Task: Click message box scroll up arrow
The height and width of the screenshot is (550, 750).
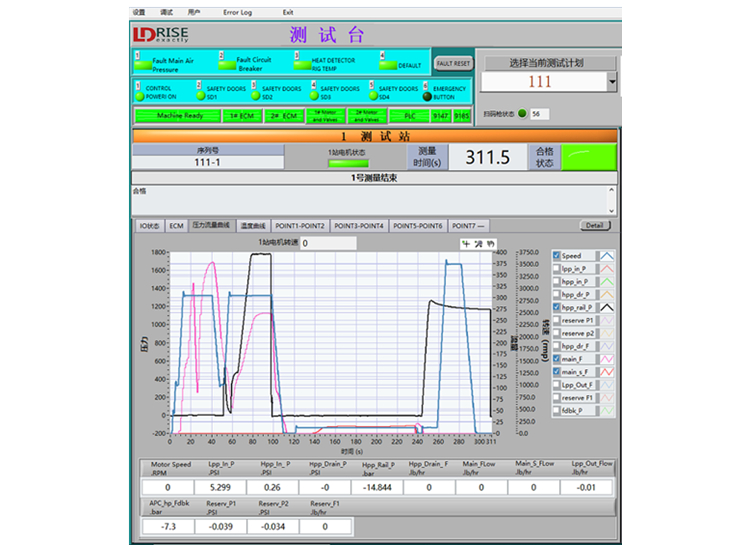Action: click(611, 190)
